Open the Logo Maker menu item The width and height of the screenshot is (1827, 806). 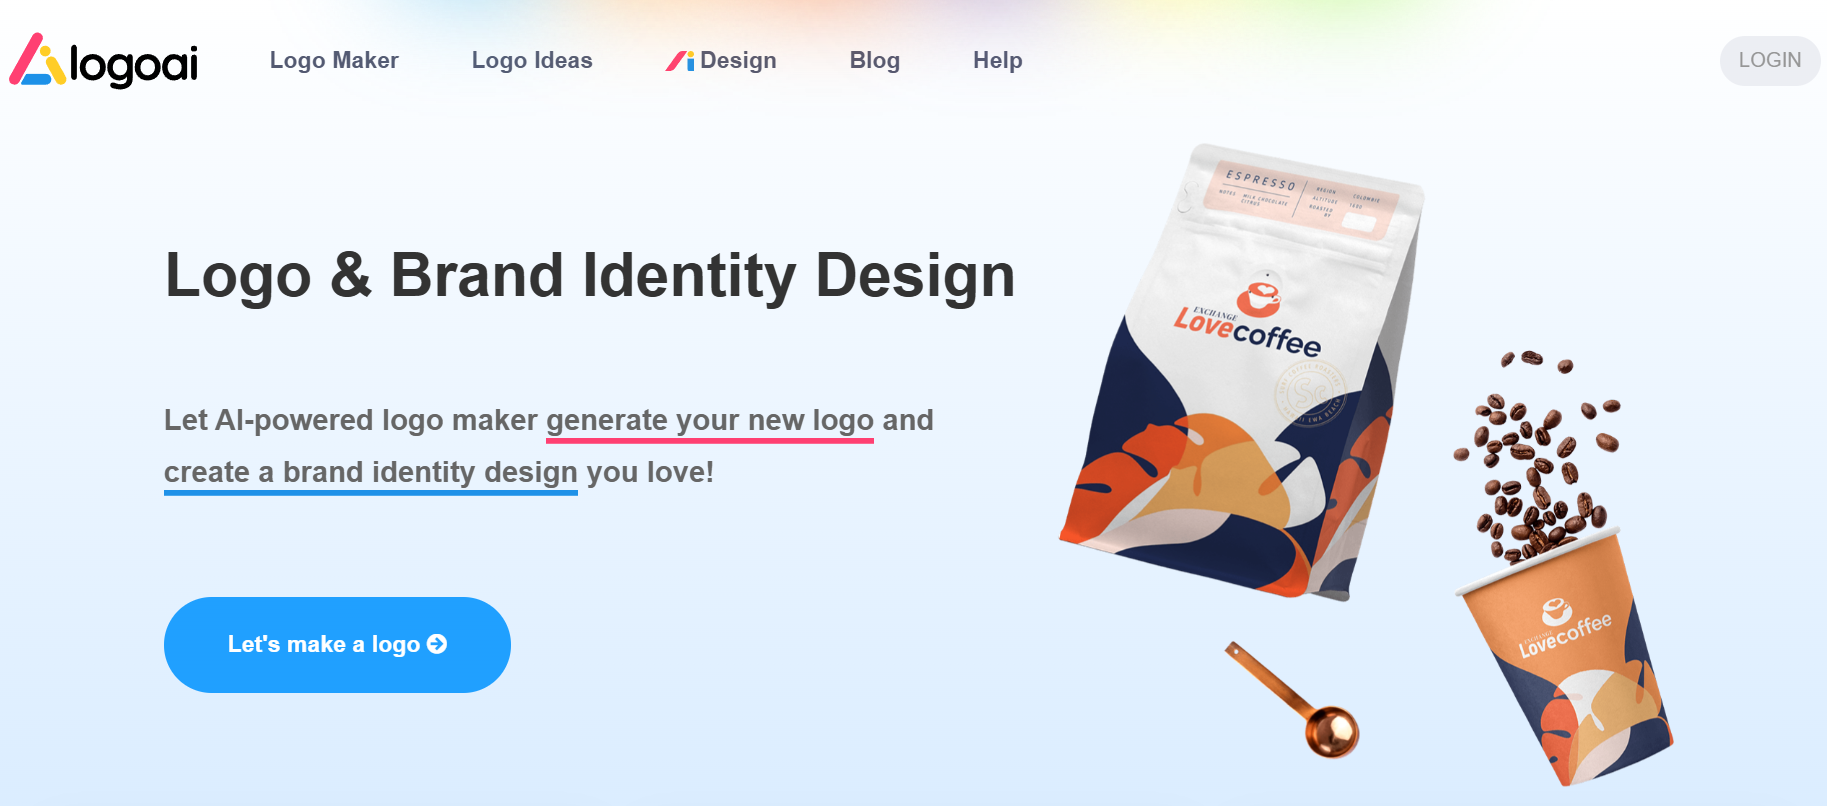[334, 60]
